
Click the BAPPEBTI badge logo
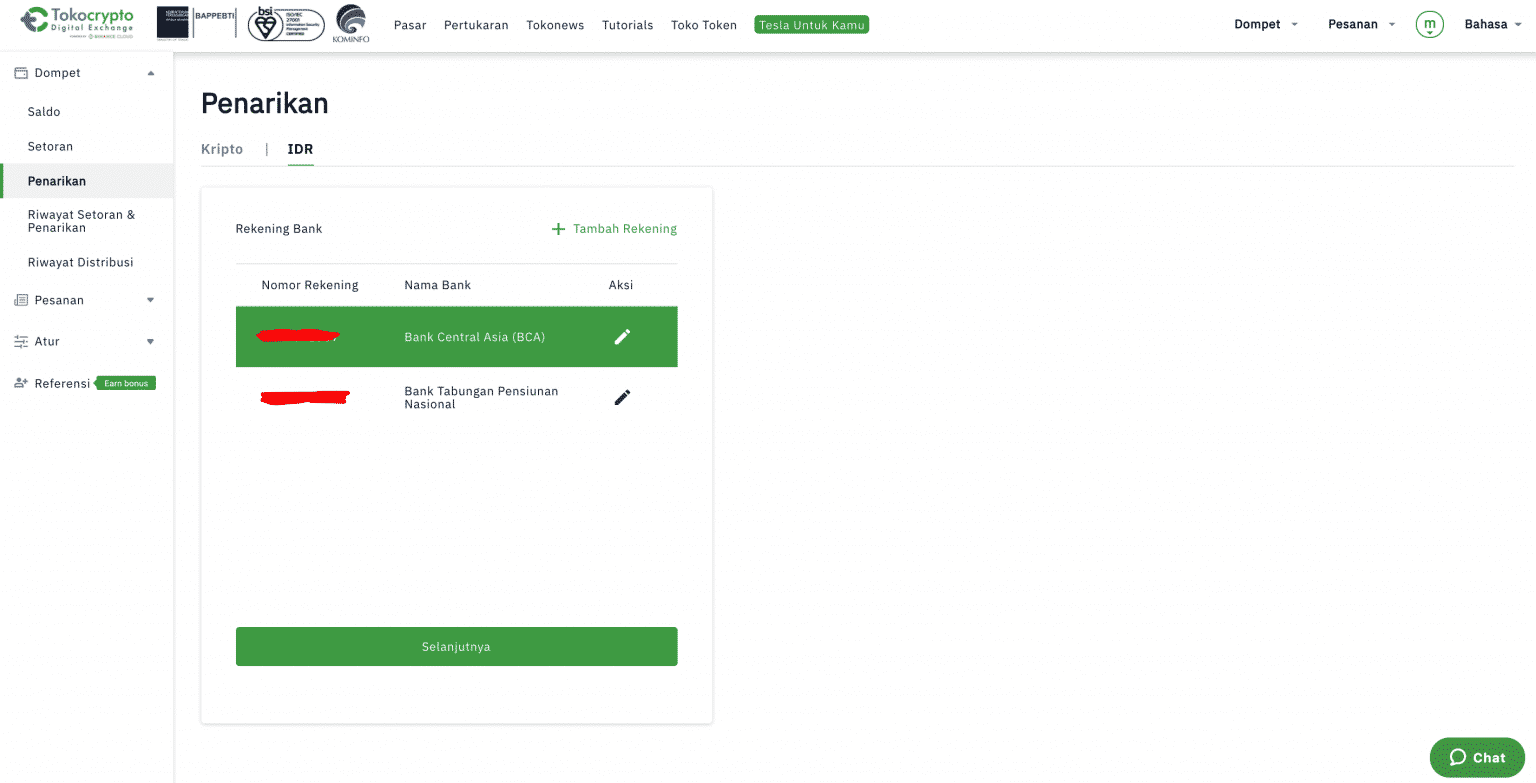196,22
